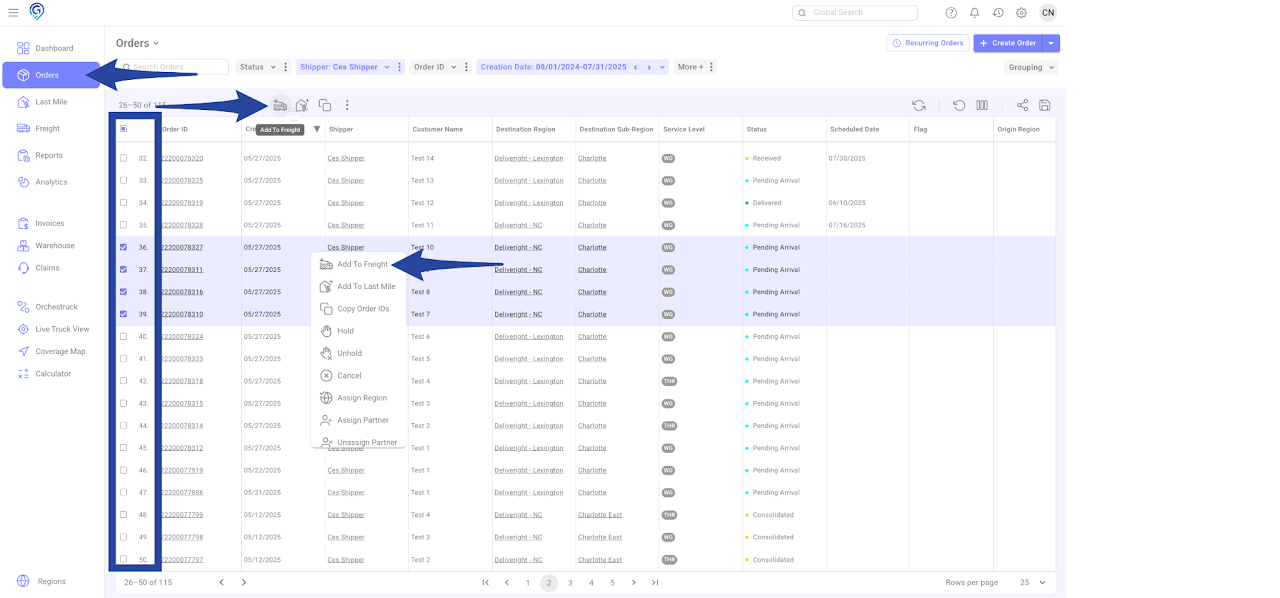Open the column chooser icon
Image resolution: width=1280 pixels, height=598 pixels.
(982, 105)
